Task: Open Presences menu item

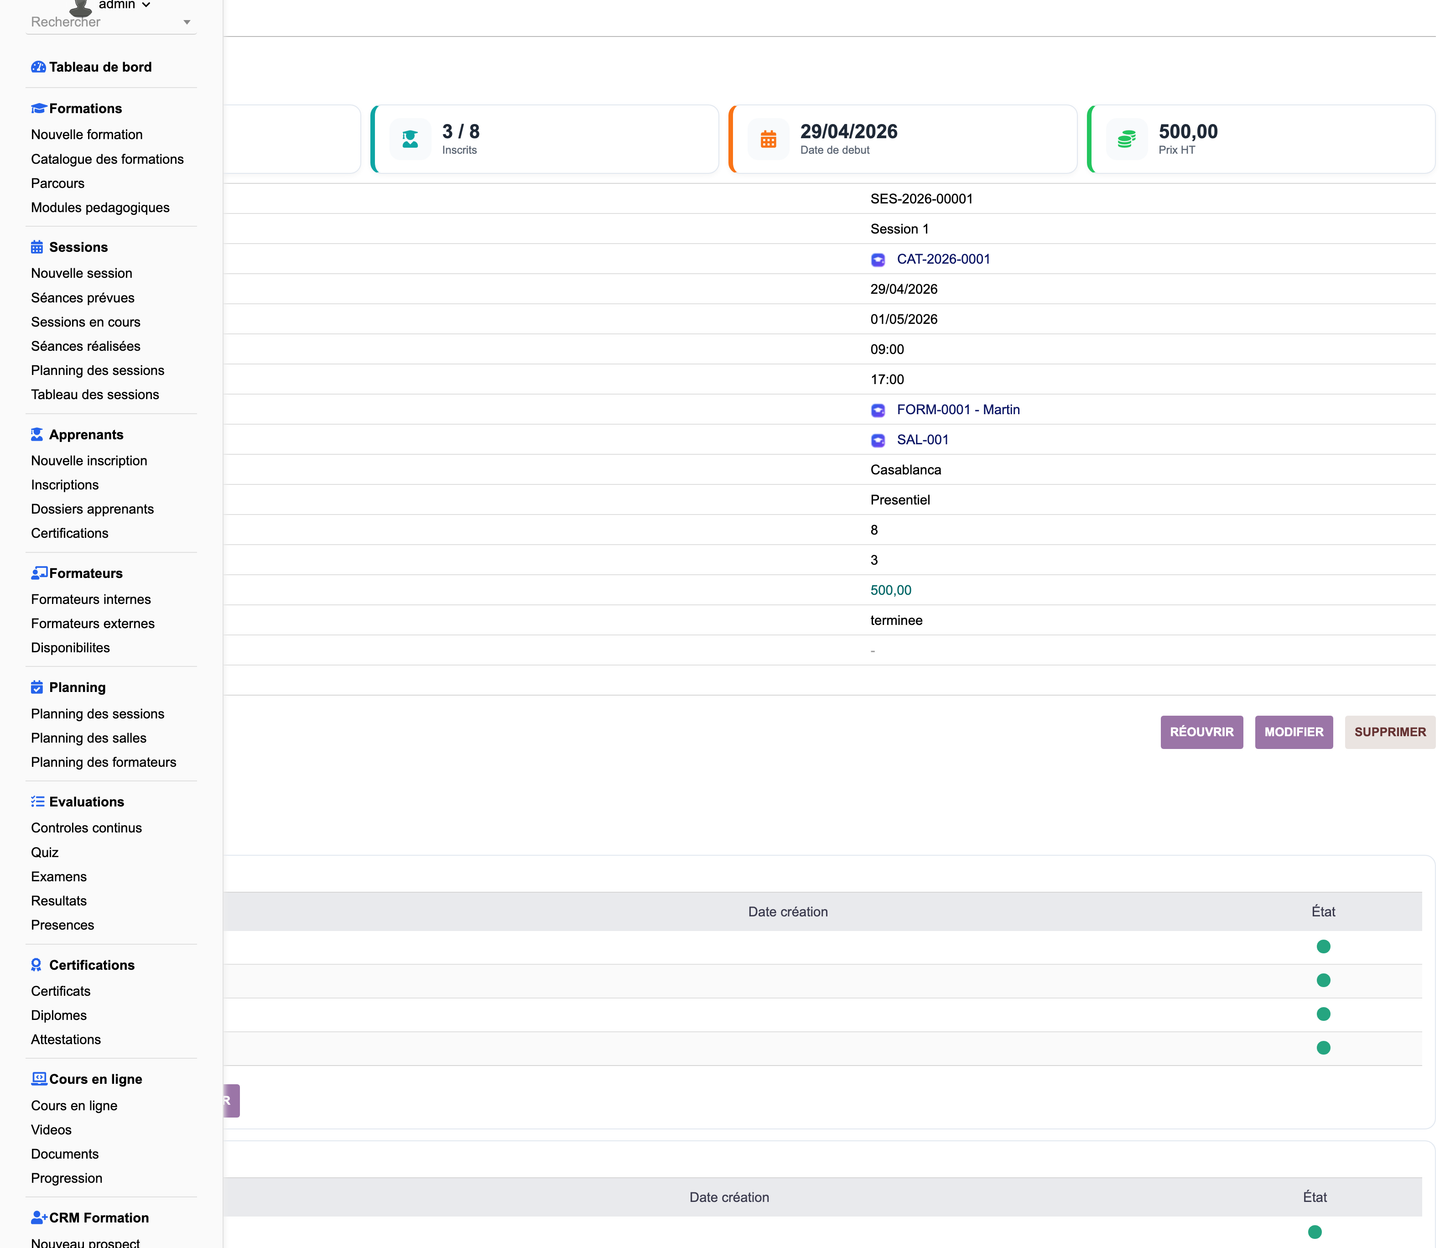Action: click(x=63, y=925)
